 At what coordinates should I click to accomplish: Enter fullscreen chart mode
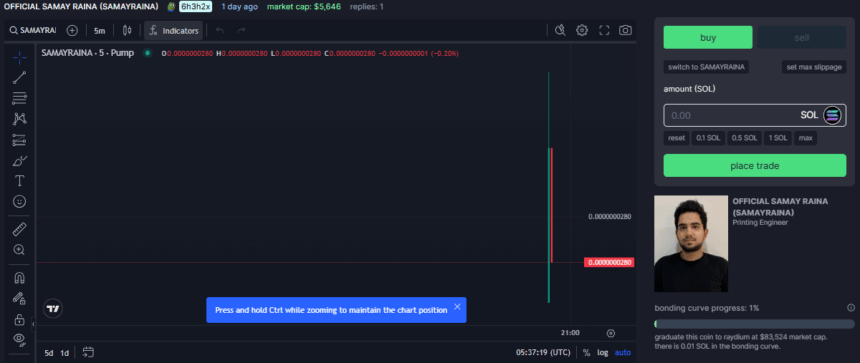(604, 31)
